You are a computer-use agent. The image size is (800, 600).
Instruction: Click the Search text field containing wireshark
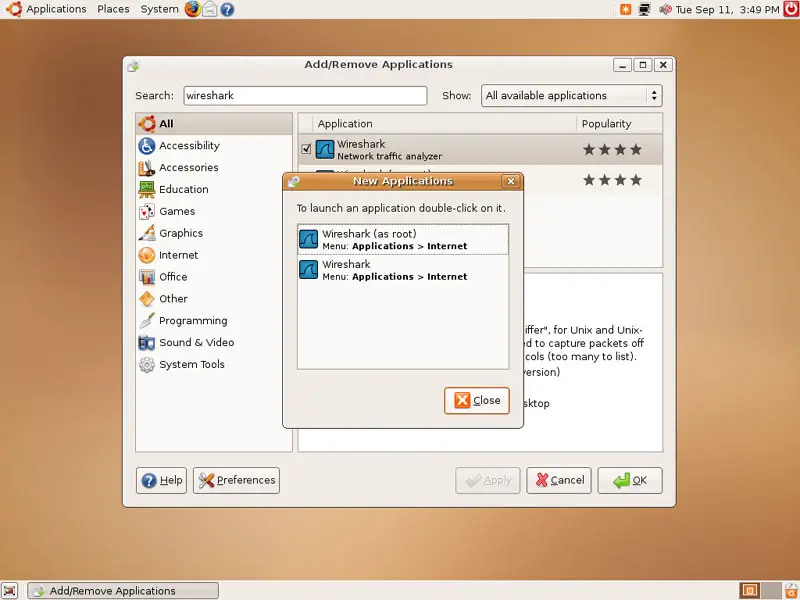[303, 96]
